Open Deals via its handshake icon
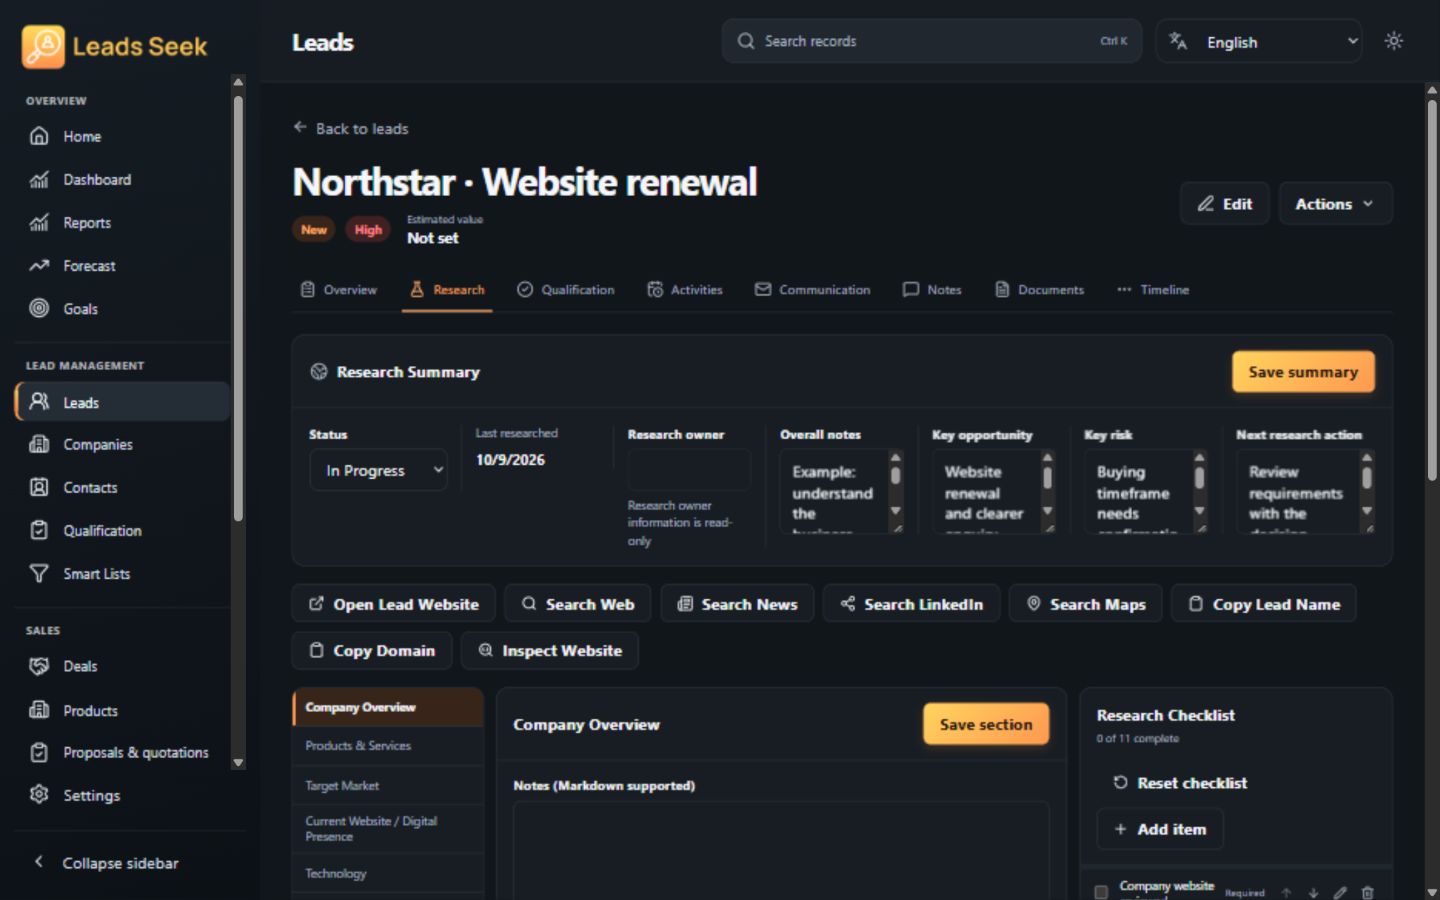The height and width of the screenshot is (900, 1440). (x=39, y=667)
